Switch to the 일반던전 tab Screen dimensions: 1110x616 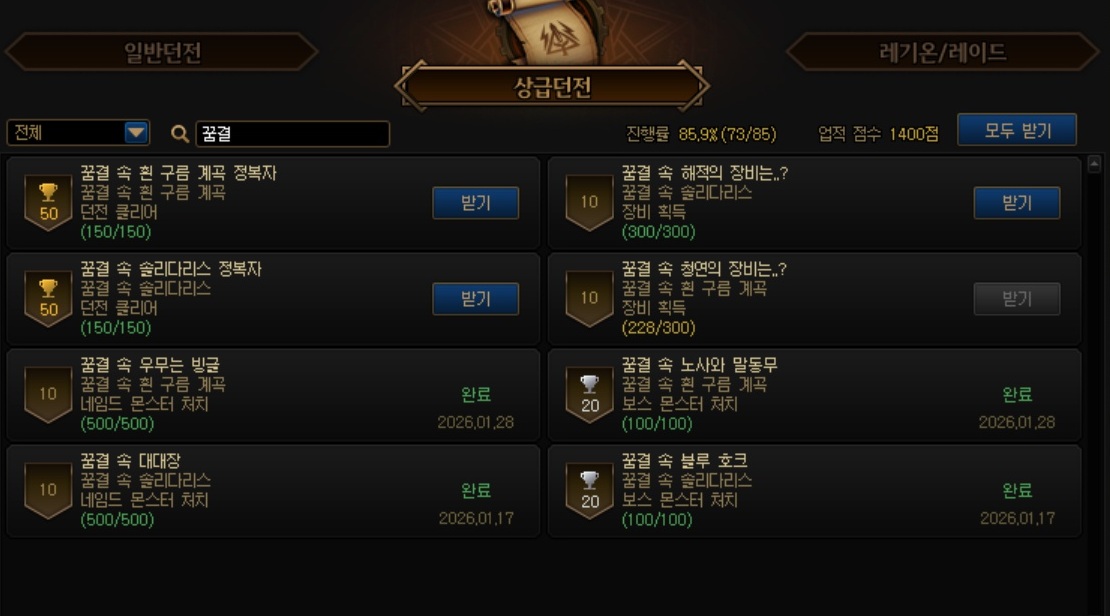pyautogui.click(x=162, y=52)
